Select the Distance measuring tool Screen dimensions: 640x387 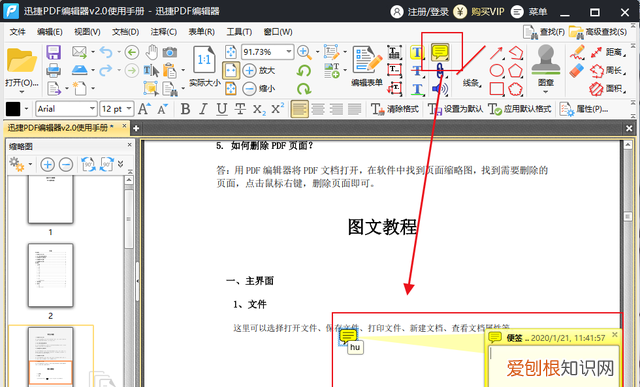pyautogui.click(x=607, y=52)
